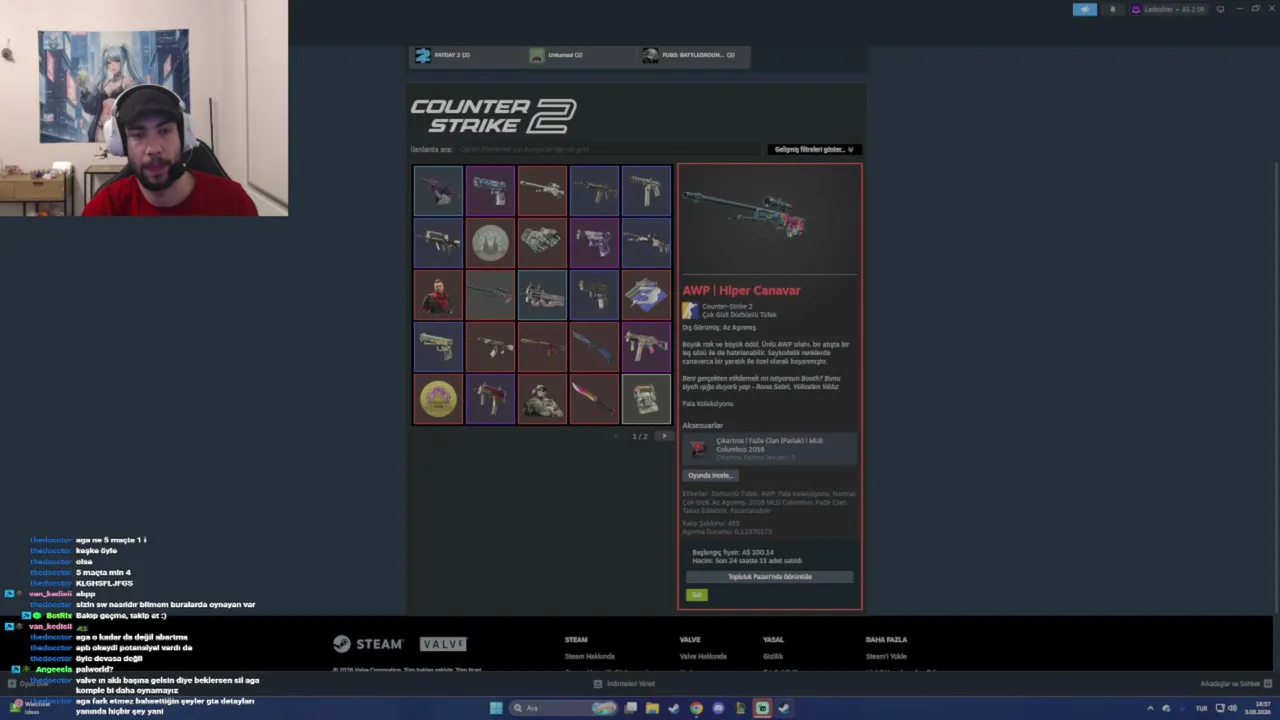Viewport: 1280px width, 720px height.
Task: Open the taskbar clock and date
Action: (x=1259, y=708)
